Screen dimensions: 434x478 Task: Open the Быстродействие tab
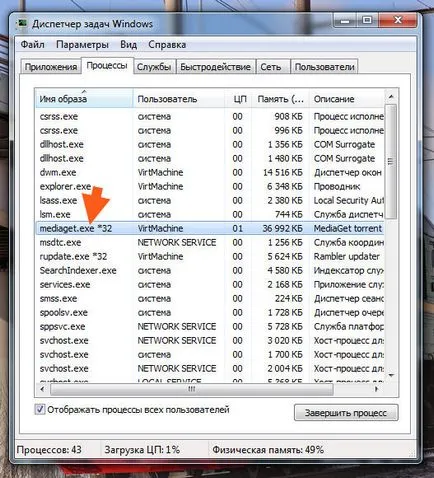[215, 67]
